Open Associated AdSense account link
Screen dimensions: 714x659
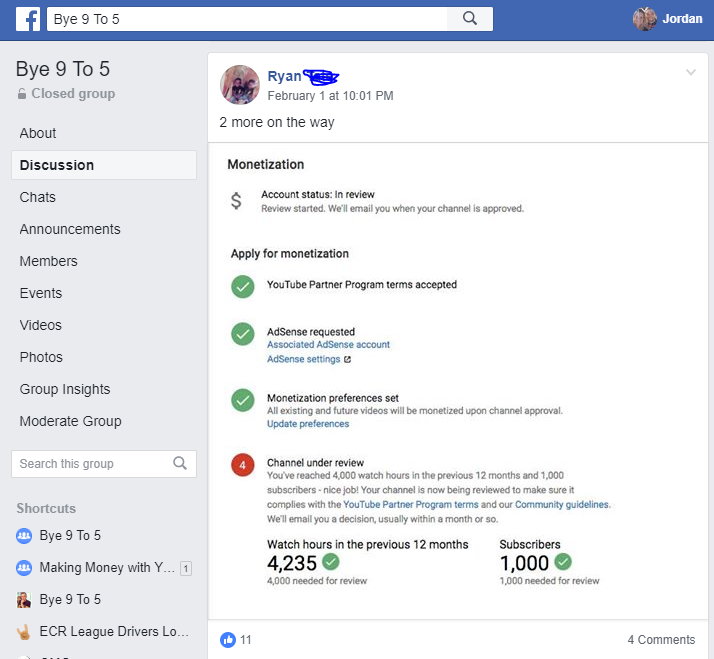(328, 345)
